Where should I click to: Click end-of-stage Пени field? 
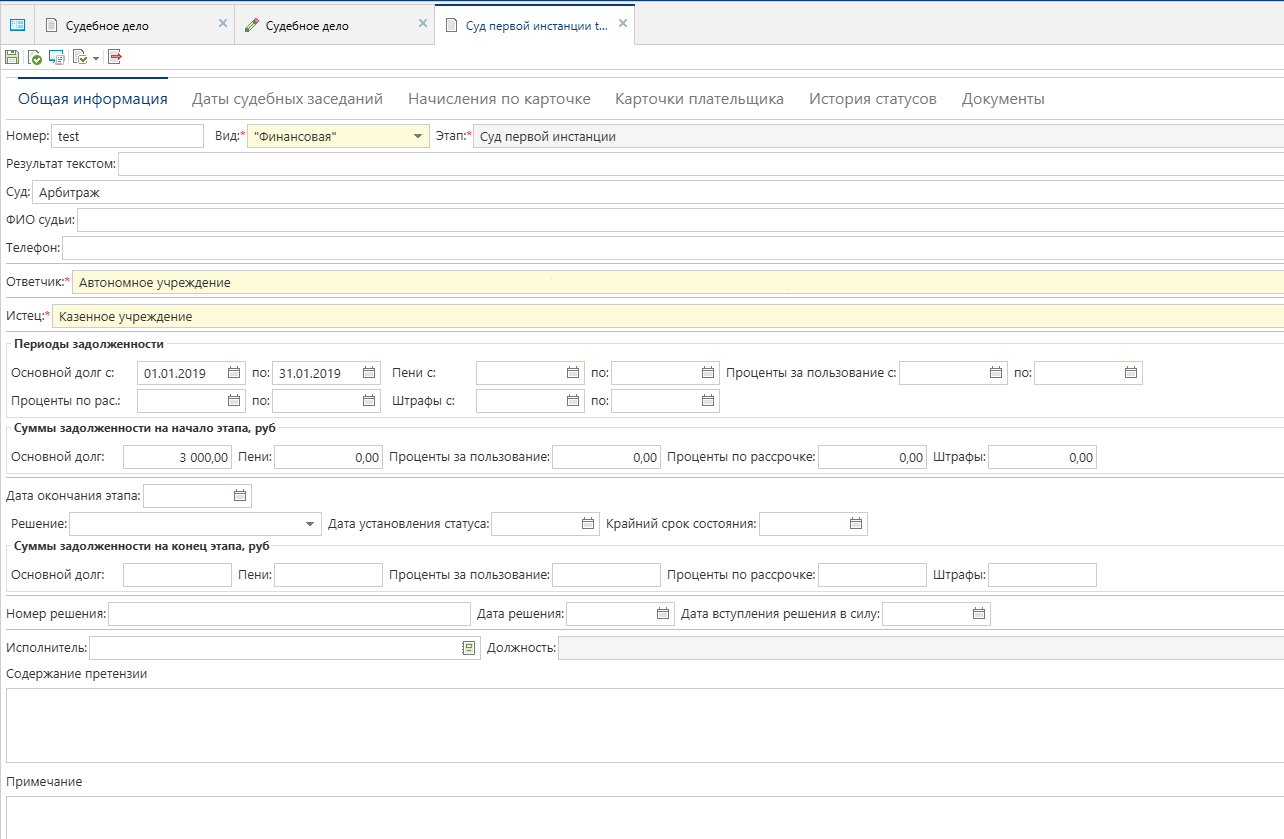point(329,575)
